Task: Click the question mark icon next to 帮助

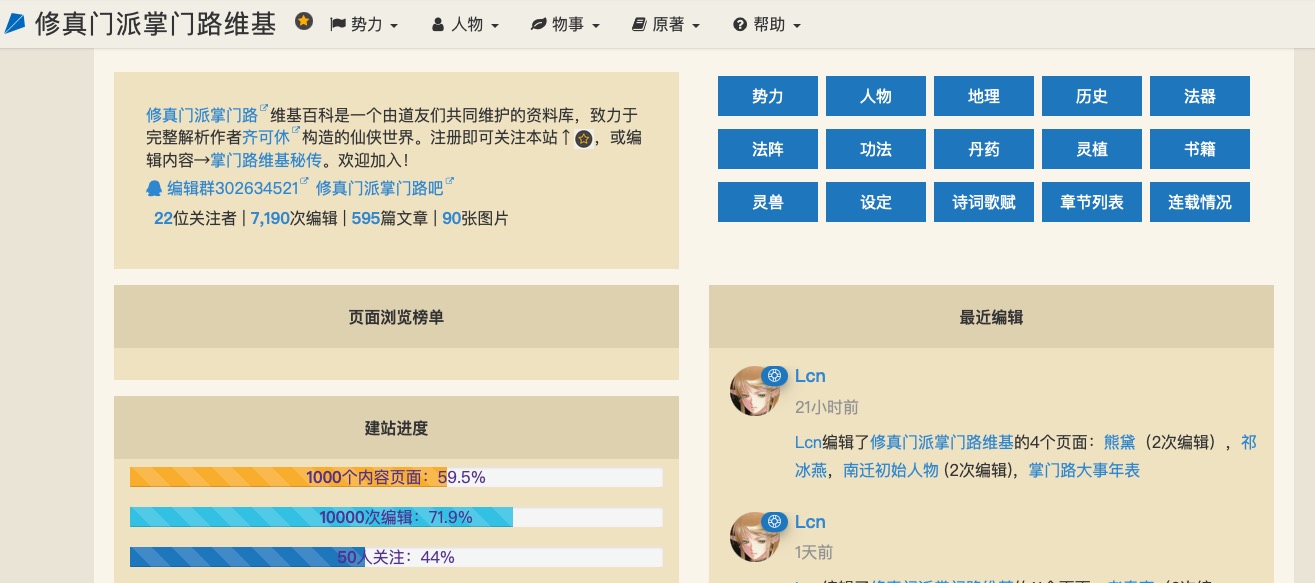Action: click(740, 24)
